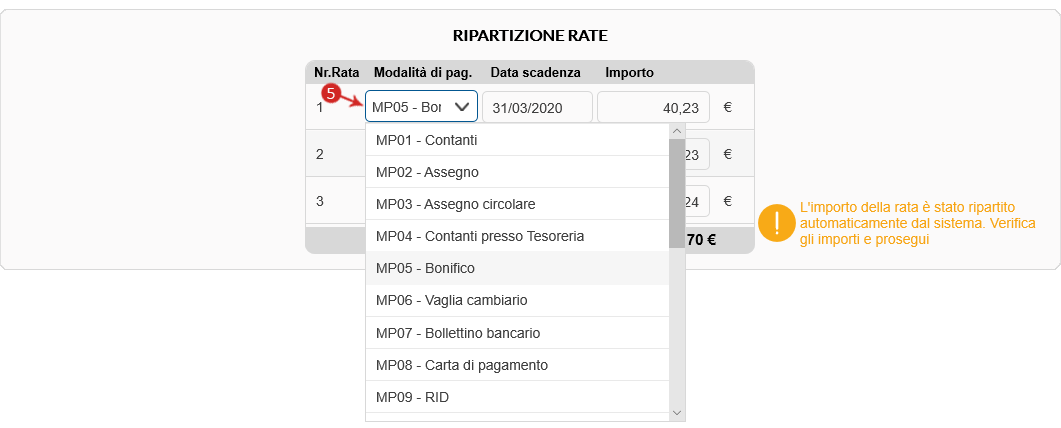Image resolution: width=1061 pixels, height=428 pixels.
Task: Select the highlighted MP05 - Bonifico option
Action: (x=518, y=268)
